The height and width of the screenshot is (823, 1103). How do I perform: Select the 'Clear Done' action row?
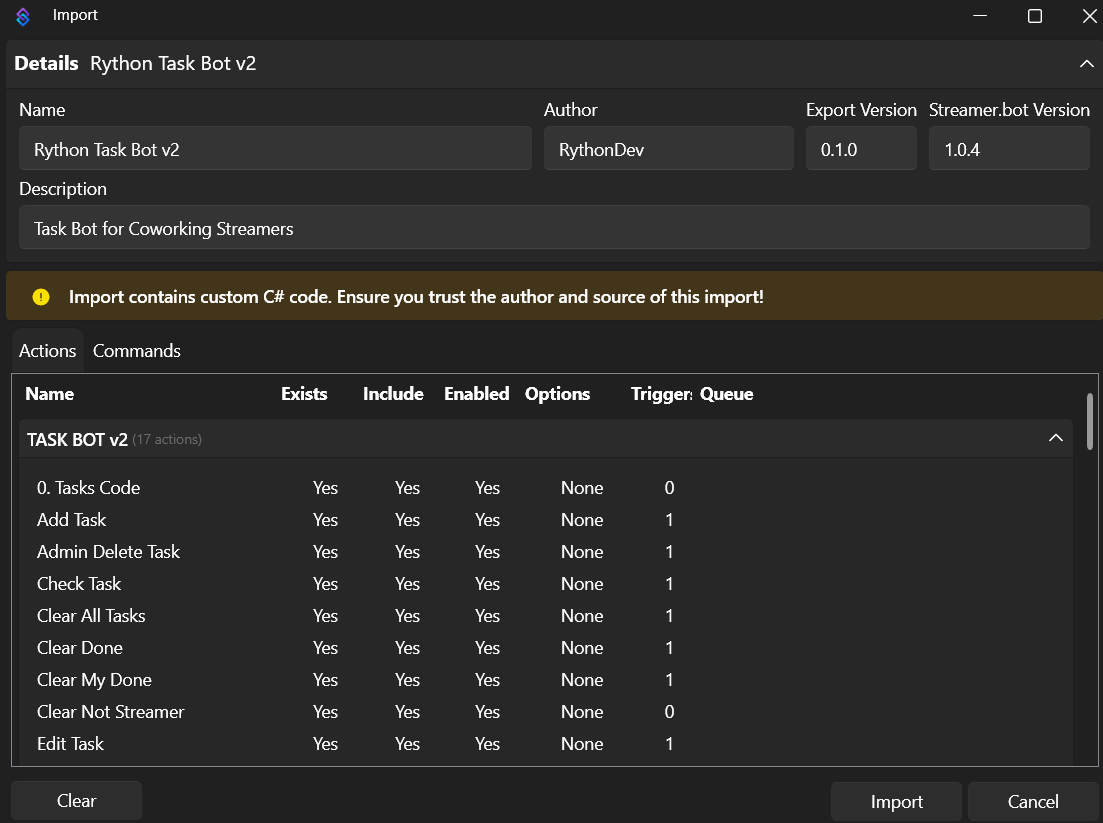[546, 648]
